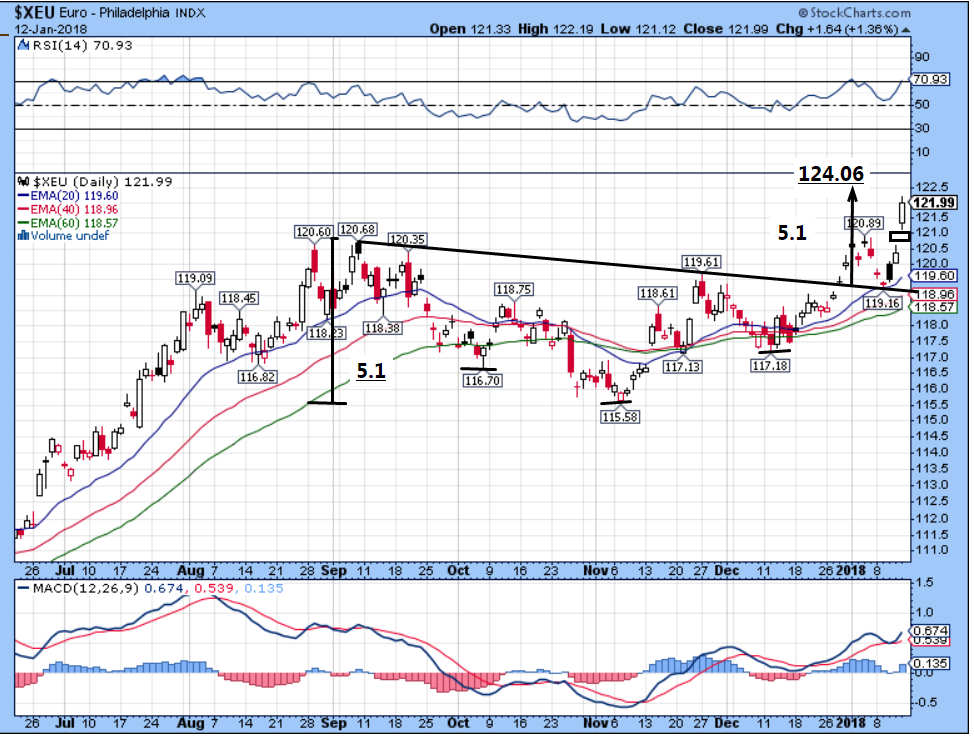The image size is (974, 736).
Task: Click the 118.23 price label
Action: [x=326, y=333]
